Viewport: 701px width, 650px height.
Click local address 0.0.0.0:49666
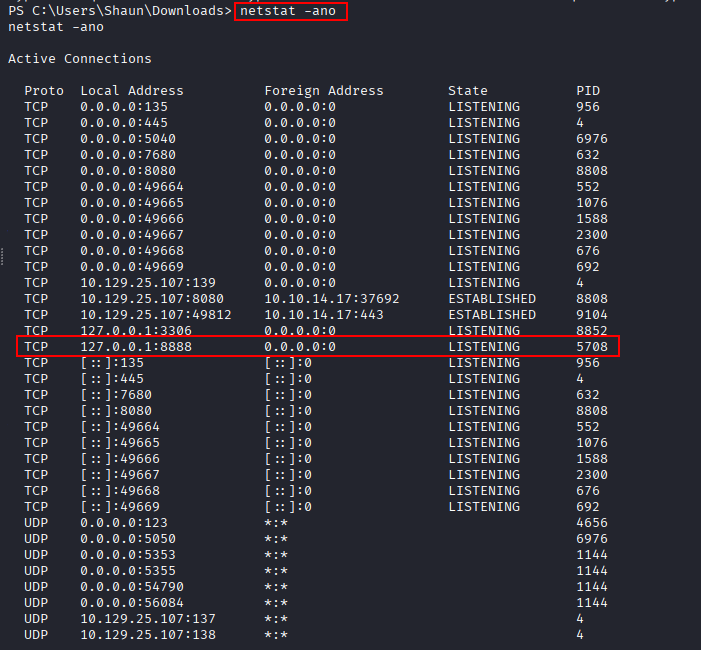click(132, 219)
